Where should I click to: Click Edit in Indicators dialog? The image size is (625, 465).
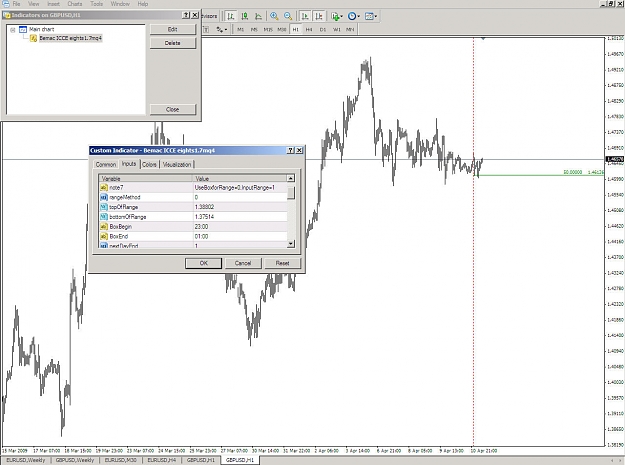pos(173,29)
